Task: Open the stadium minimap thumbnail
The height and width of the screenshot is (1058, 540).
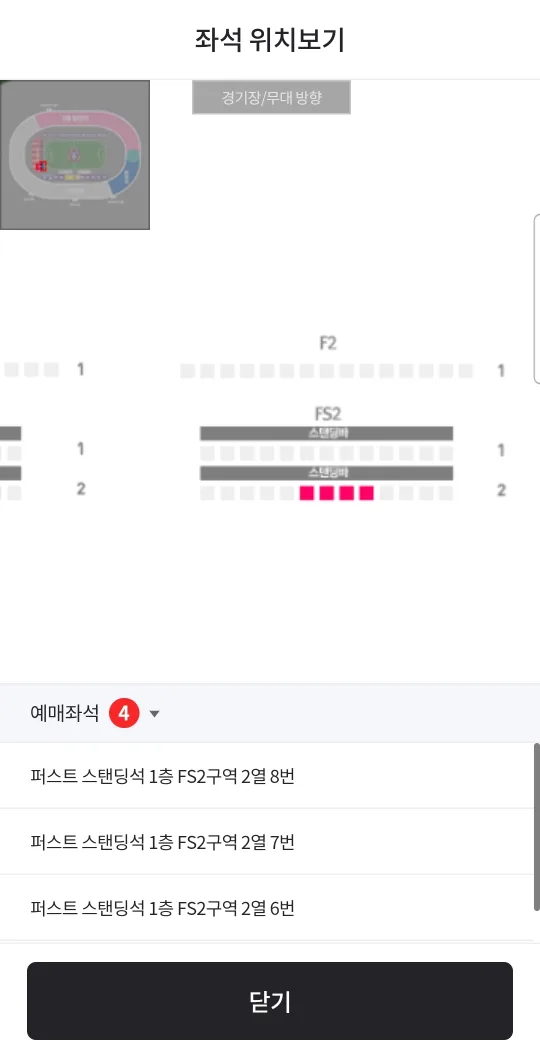Action: point(74,155)
